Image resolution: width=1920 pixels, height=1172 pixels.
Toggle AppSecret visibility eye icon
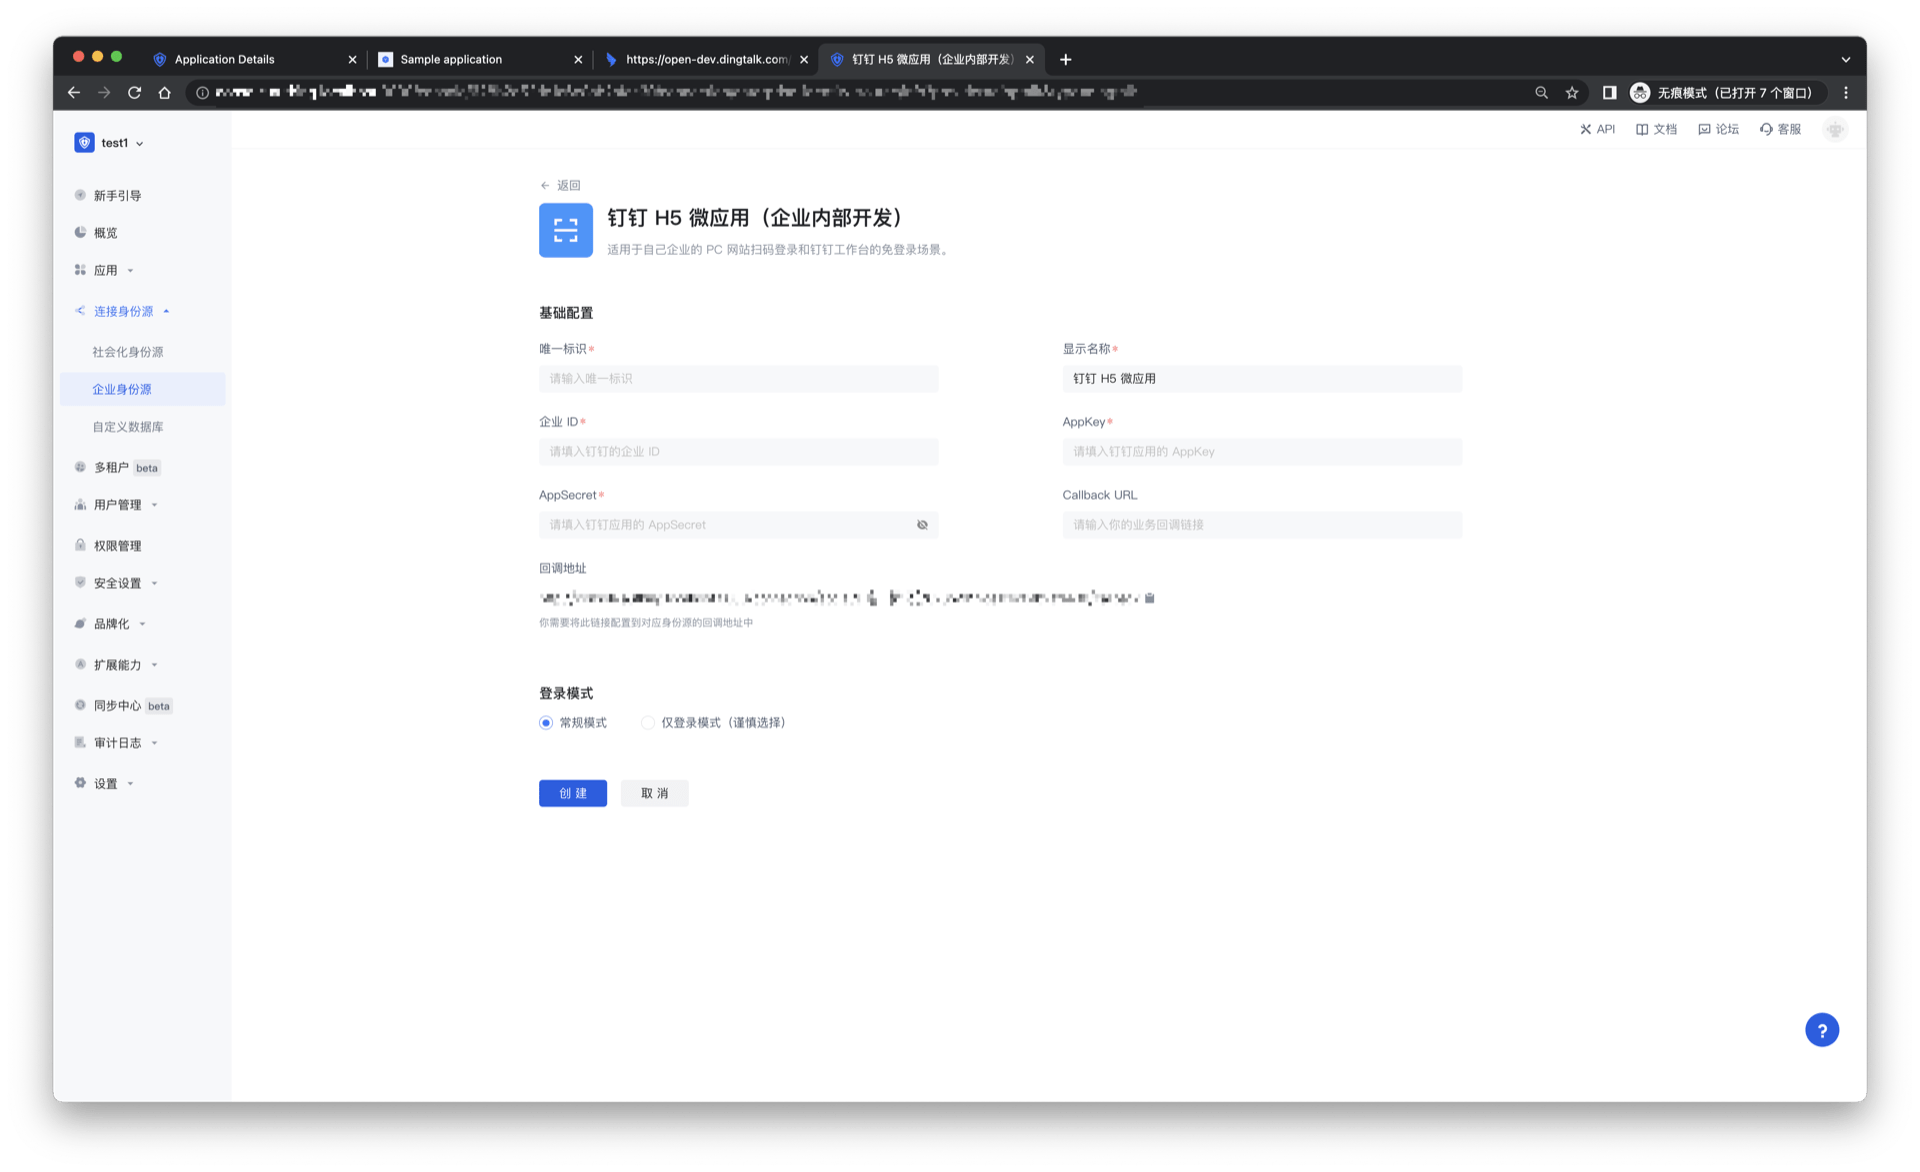922,525
